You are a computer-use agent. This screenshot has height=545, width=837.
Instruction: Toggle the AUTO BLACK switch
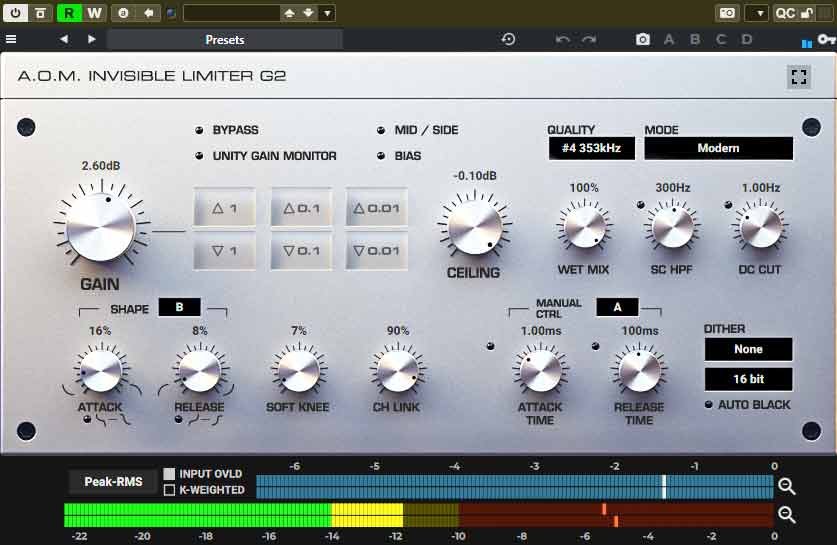[x=709, y=405]
